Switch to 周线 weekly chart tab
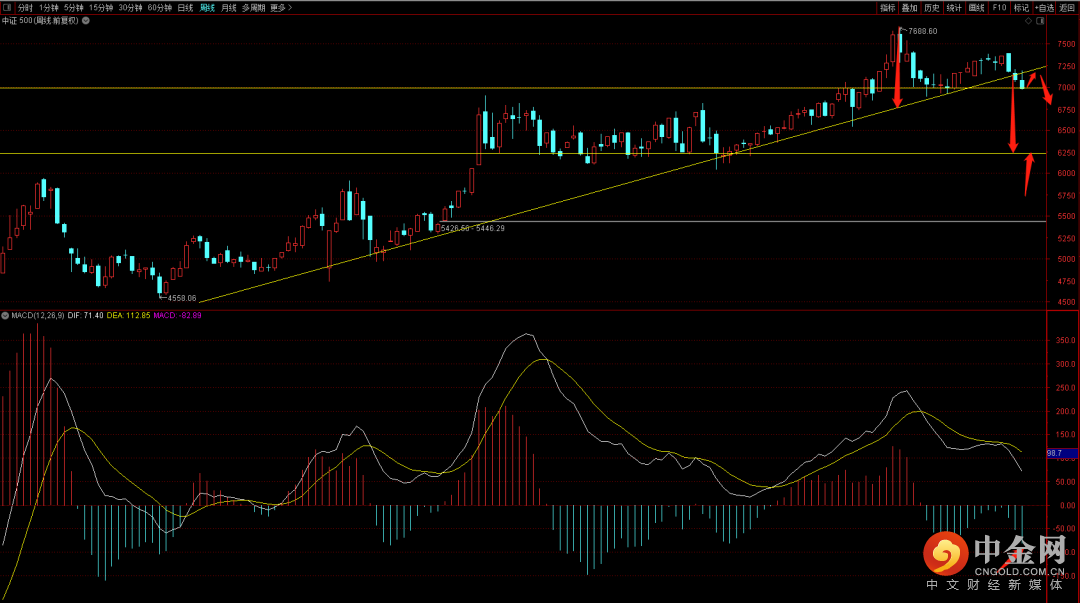This screenshot has width=1080, height=603. (x=207, y=7)
